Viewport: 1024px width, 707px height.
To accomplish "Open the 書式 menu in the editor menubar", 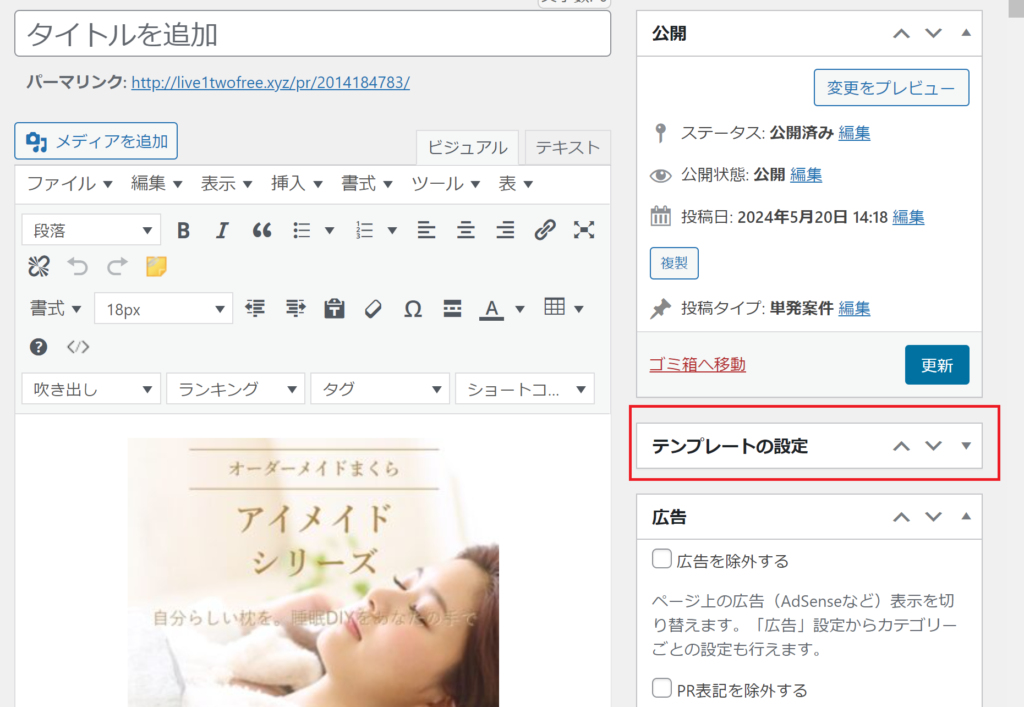I will 366,183.
